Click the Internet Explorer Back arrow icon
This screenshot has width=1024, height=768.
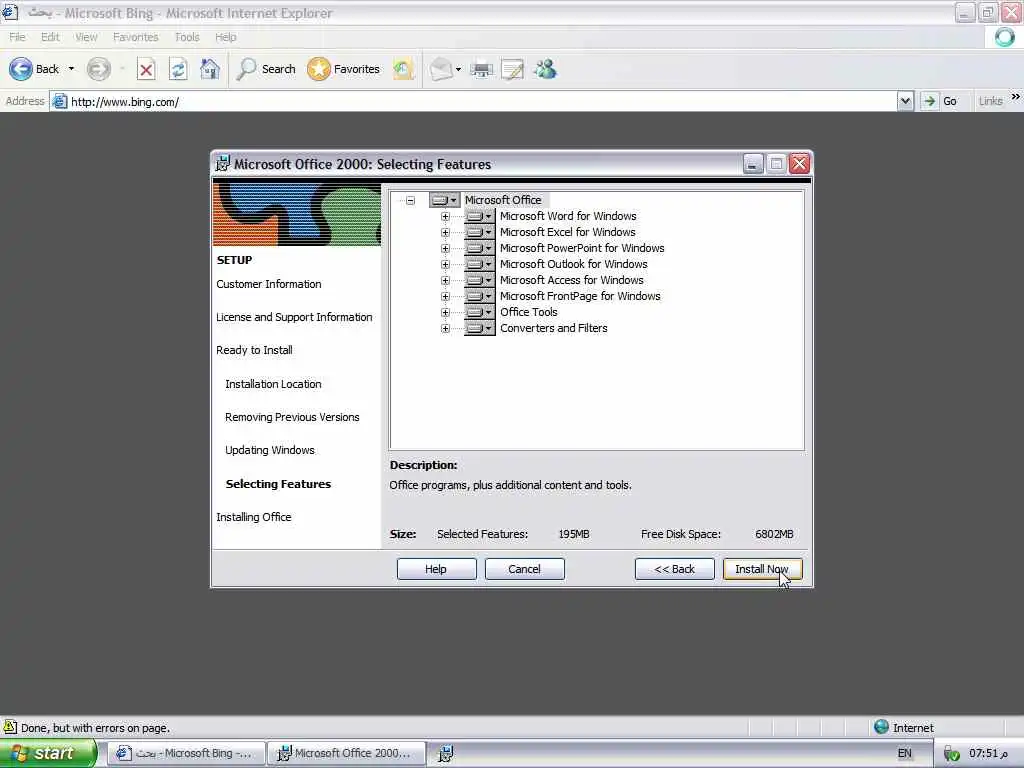click(21, 69)
